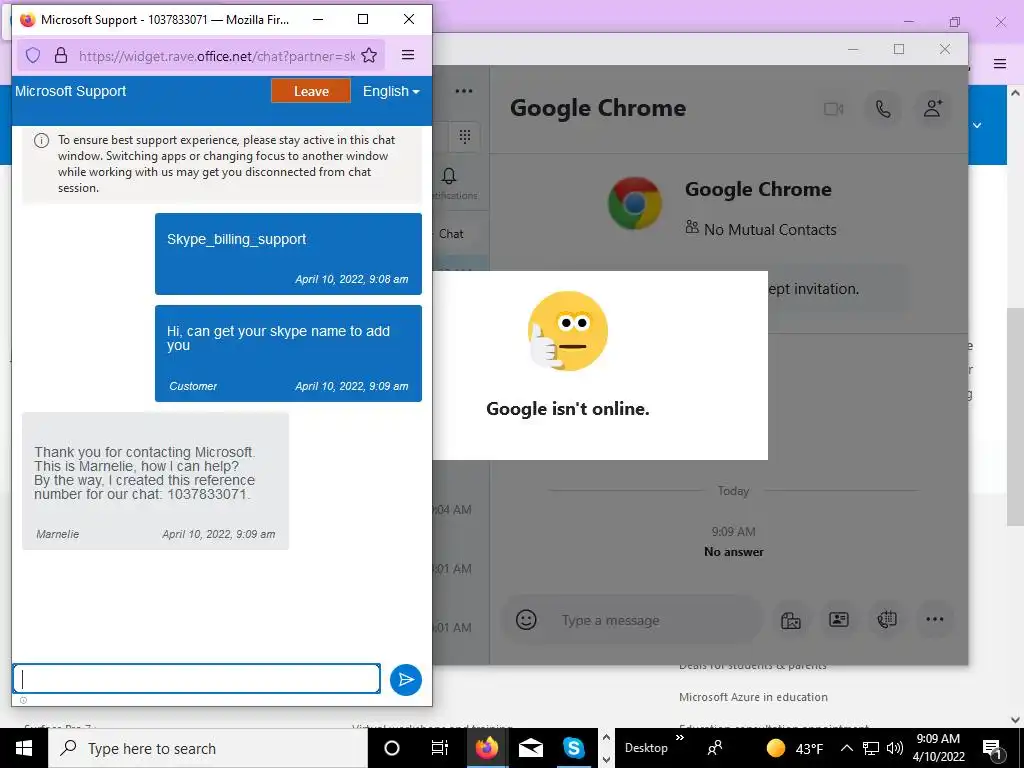This screenshot has height=768, width=1024.
Task: Click the Skype_billing_support message bubble
Action: (288, 254)
